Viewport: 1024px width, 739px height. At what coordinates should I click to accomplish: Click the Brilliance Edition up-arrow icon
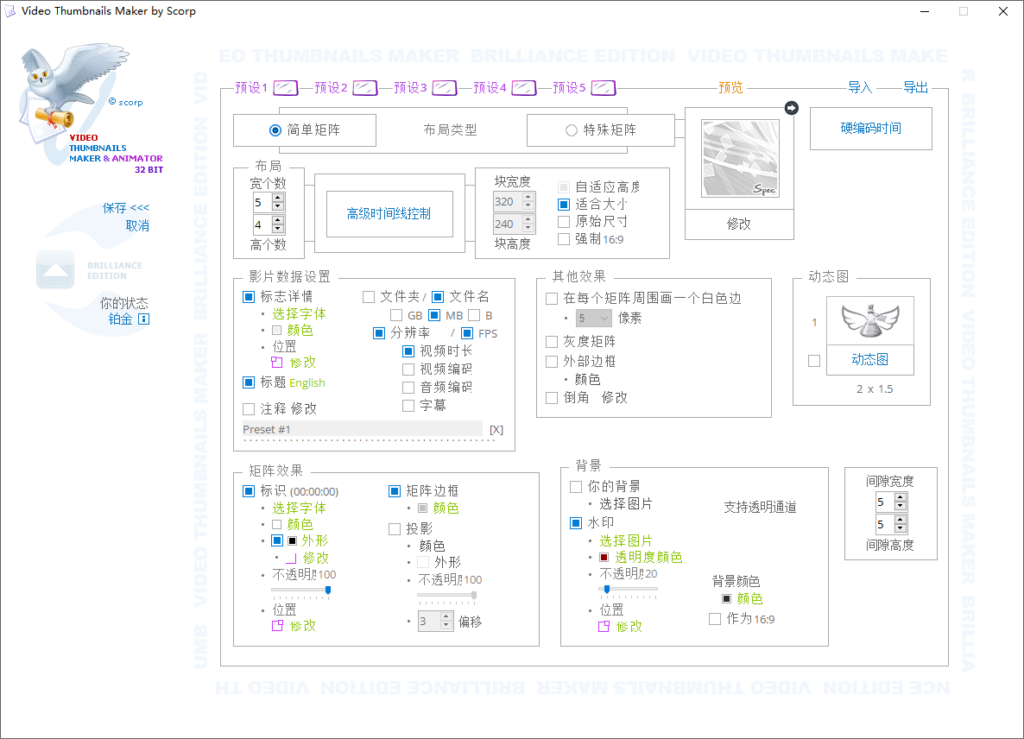click(x=56, y=270)
